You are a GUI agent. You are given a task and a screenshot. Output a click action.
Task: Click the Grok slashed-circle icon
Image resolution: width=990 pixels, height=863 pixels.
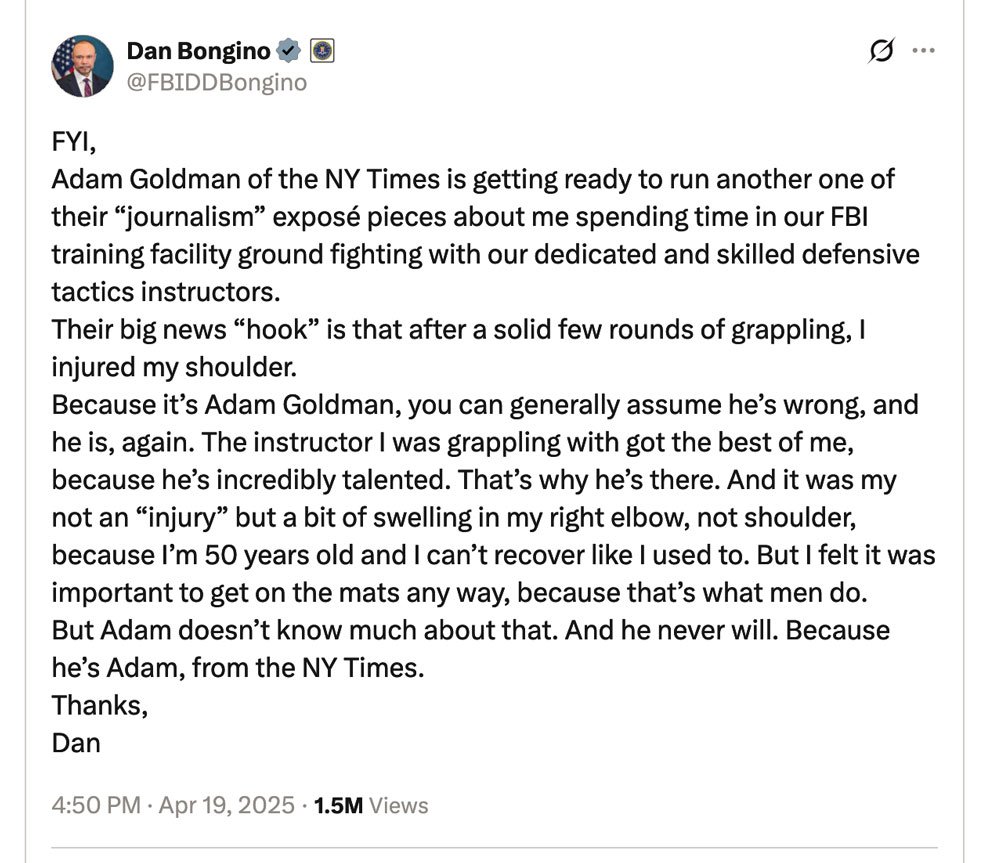(881, 51)
